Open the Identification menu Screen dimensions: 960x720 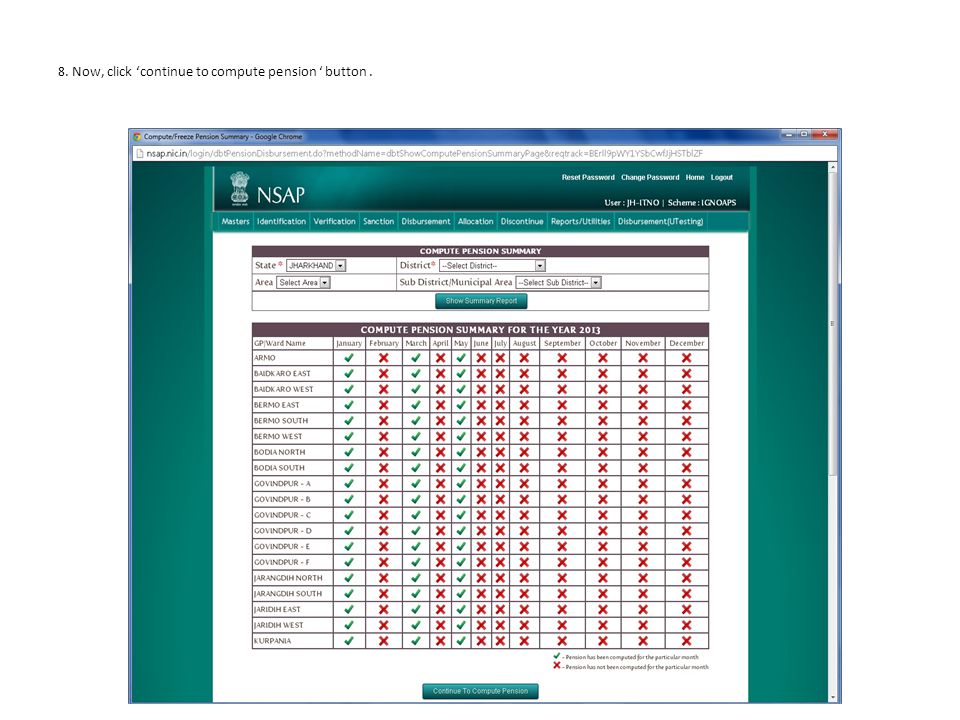pyautogui.click(x=282, y=222)
